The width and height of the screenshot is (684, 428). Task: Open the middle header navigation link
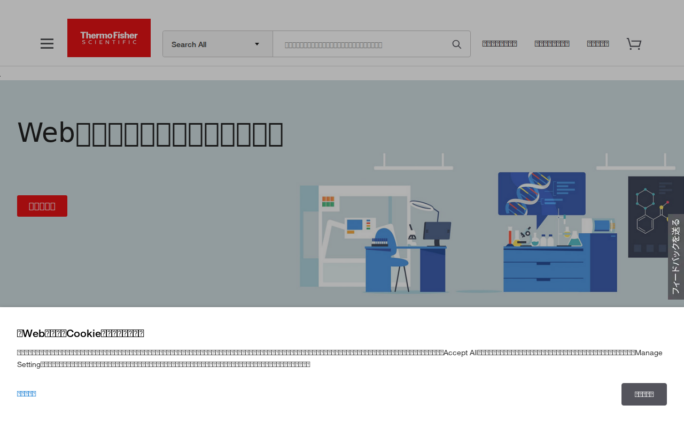(x=551, y=44)
